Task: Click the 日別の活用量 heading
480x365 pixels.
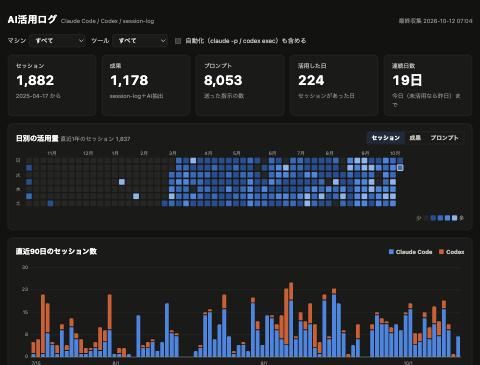Action: click(37, 138)
